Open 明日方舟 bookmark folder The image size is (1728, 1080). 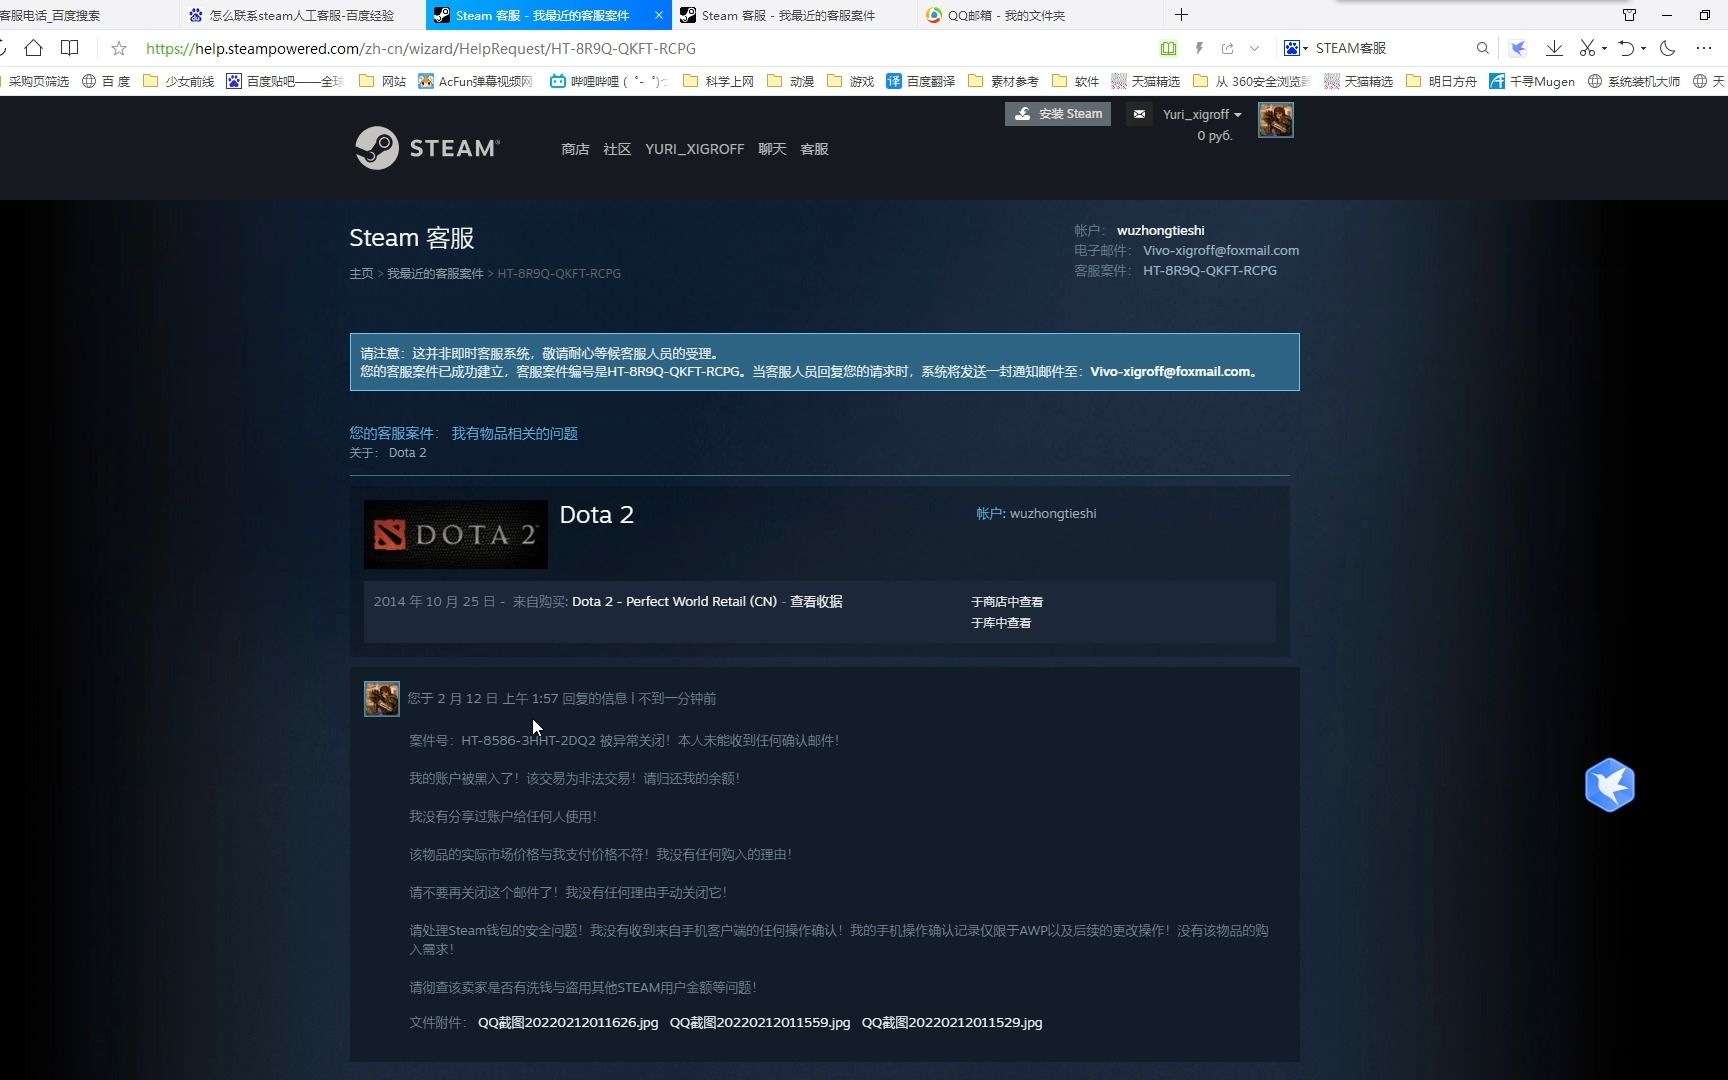1441,81
